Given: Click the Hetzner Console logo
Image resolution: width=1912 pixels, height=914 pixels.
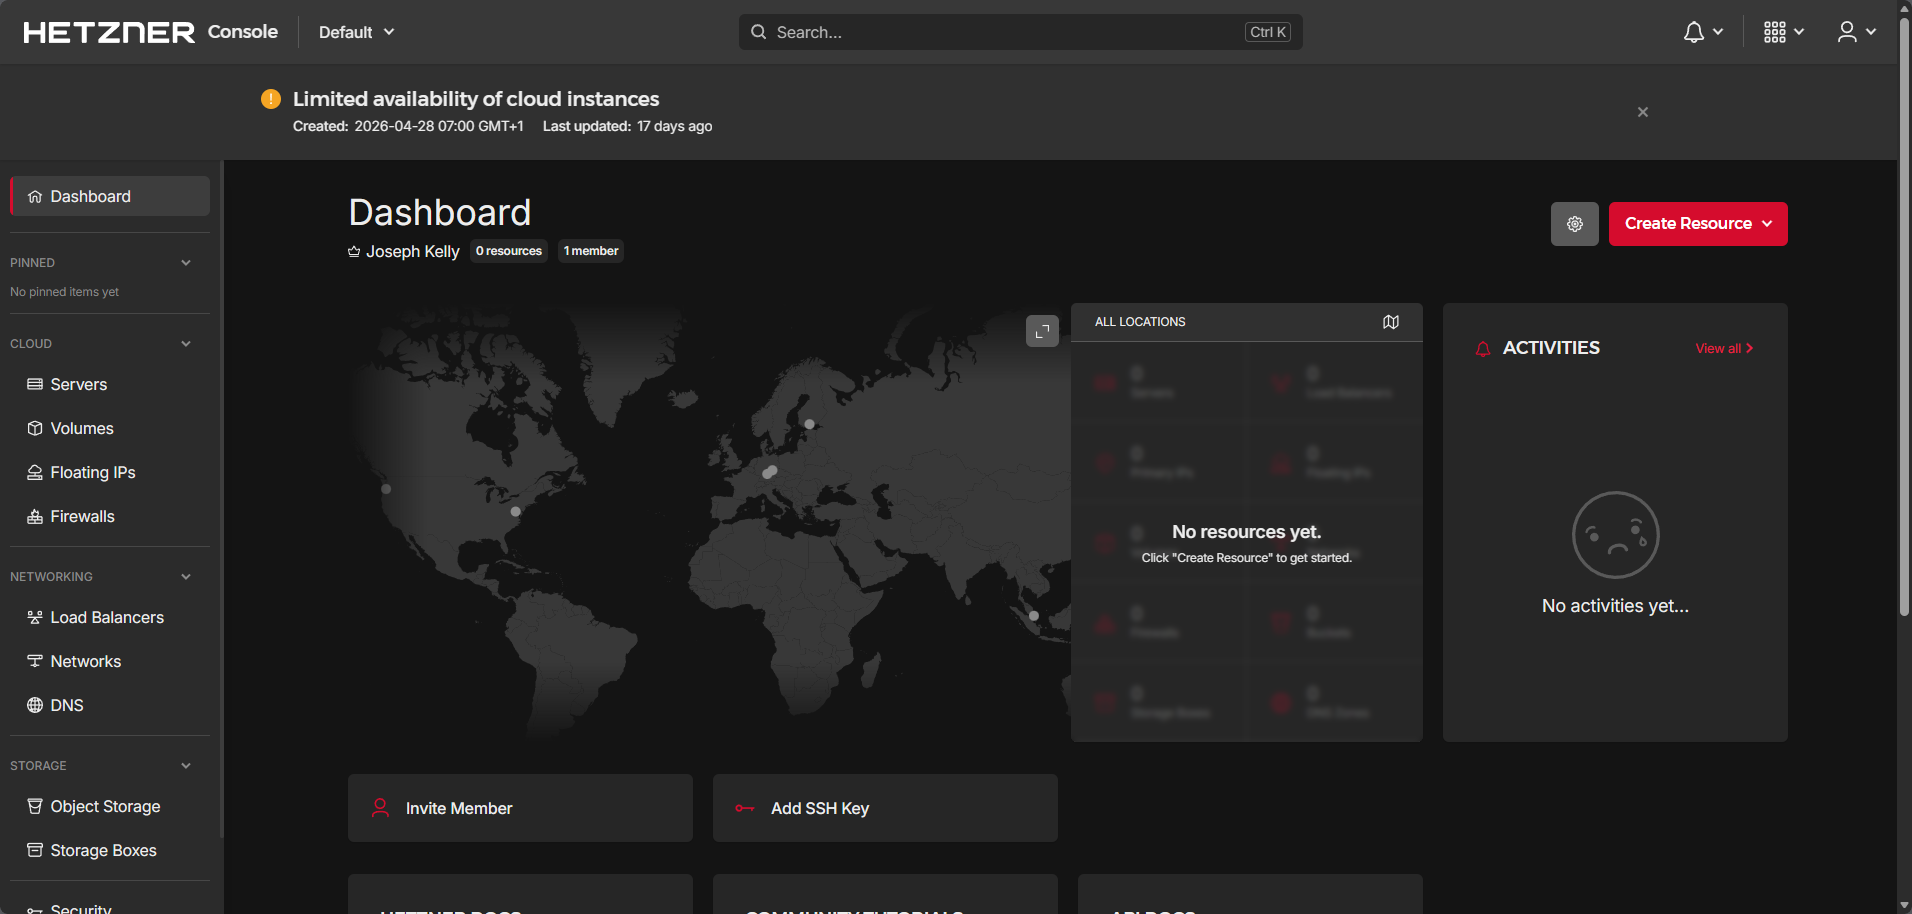Looking at the screenshot, I should pos(151,32).
